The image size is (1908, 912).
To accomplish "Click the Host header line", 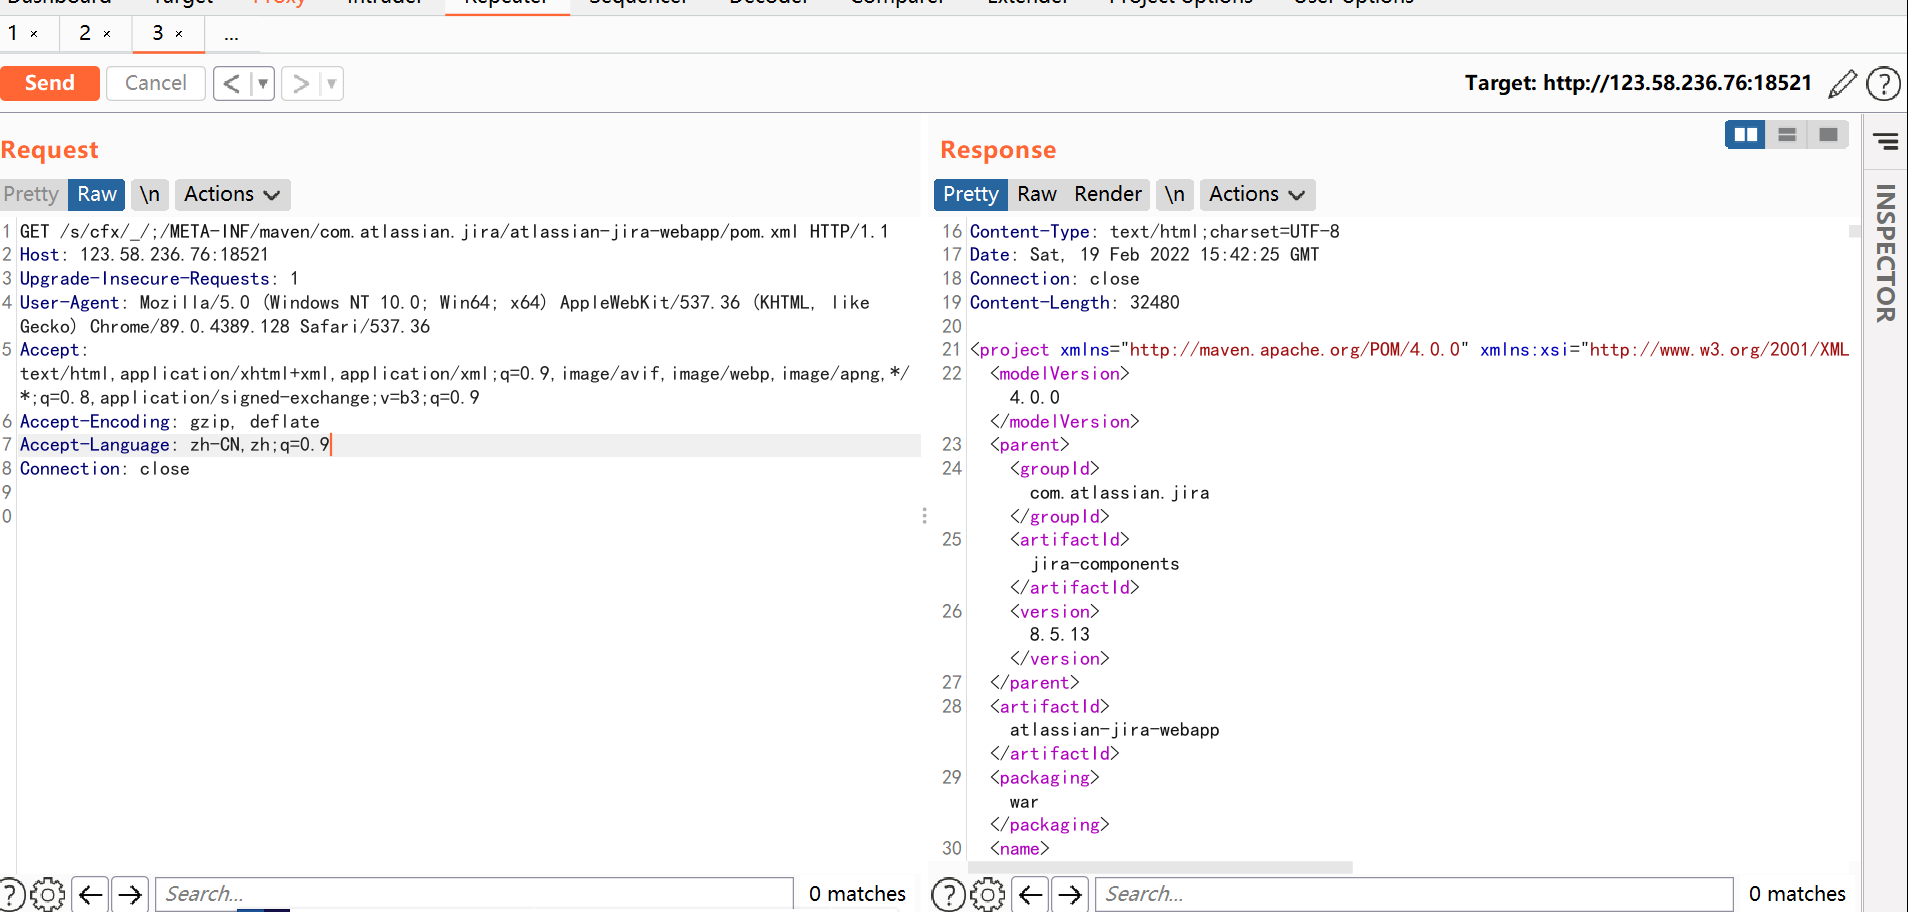I will pyautogui.click(x=144, y=255).
